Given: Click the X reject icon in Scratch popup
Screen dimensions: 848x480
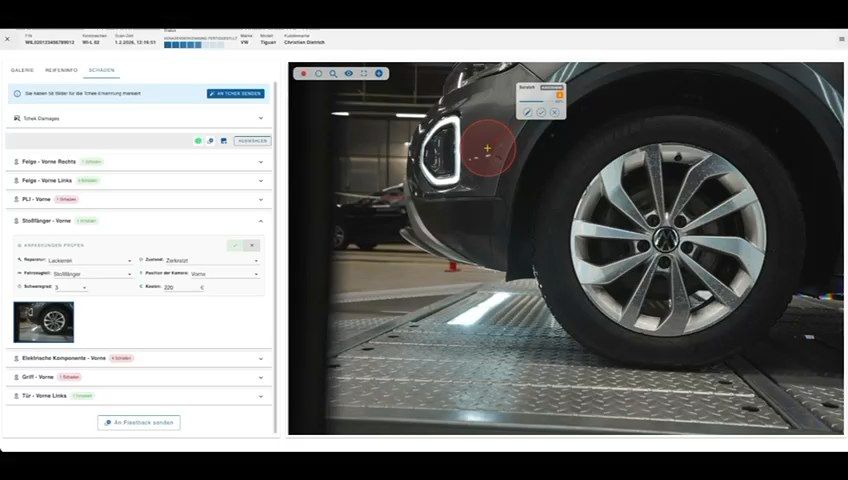Looking at the screenshot, I should coord(554,112).
